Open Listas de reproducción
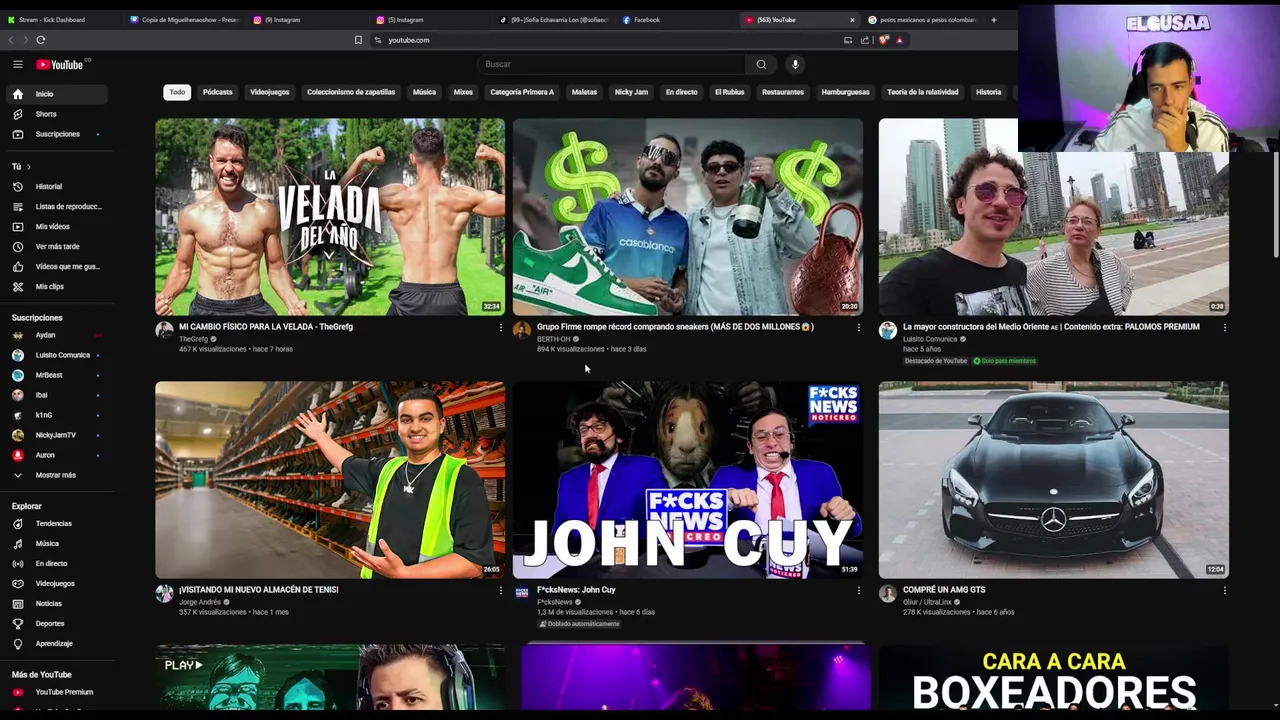Viewport: 1280px width, 720px height. coord(55,206)
